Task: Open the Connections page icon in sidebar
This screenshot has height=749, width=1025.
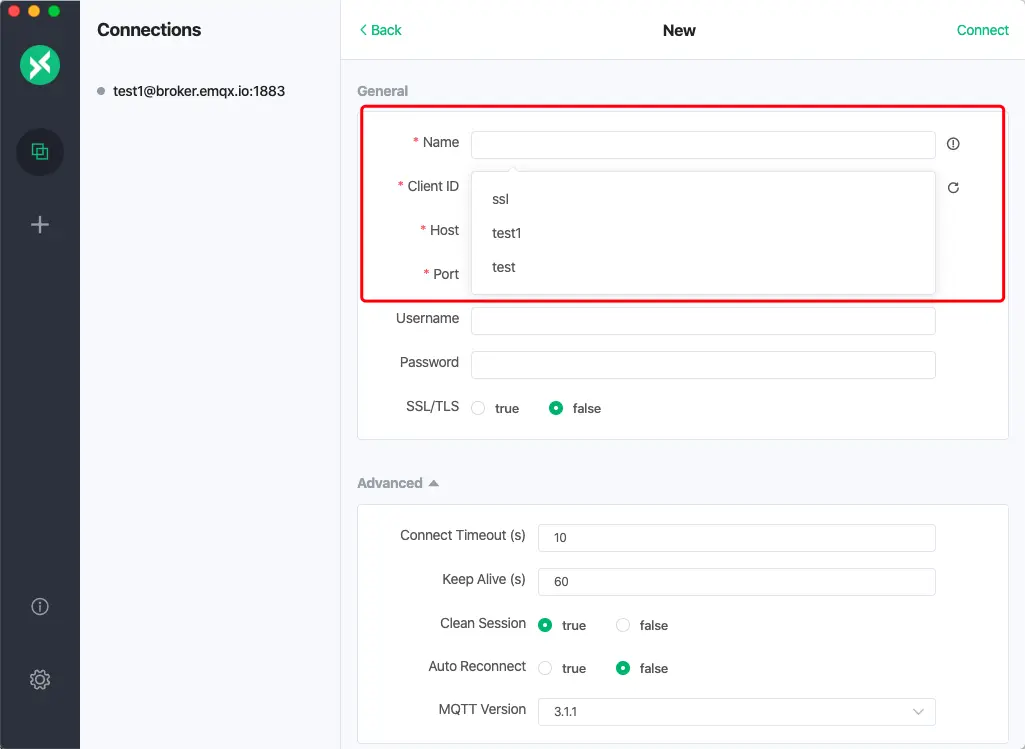Action: (x=40, y=152)
